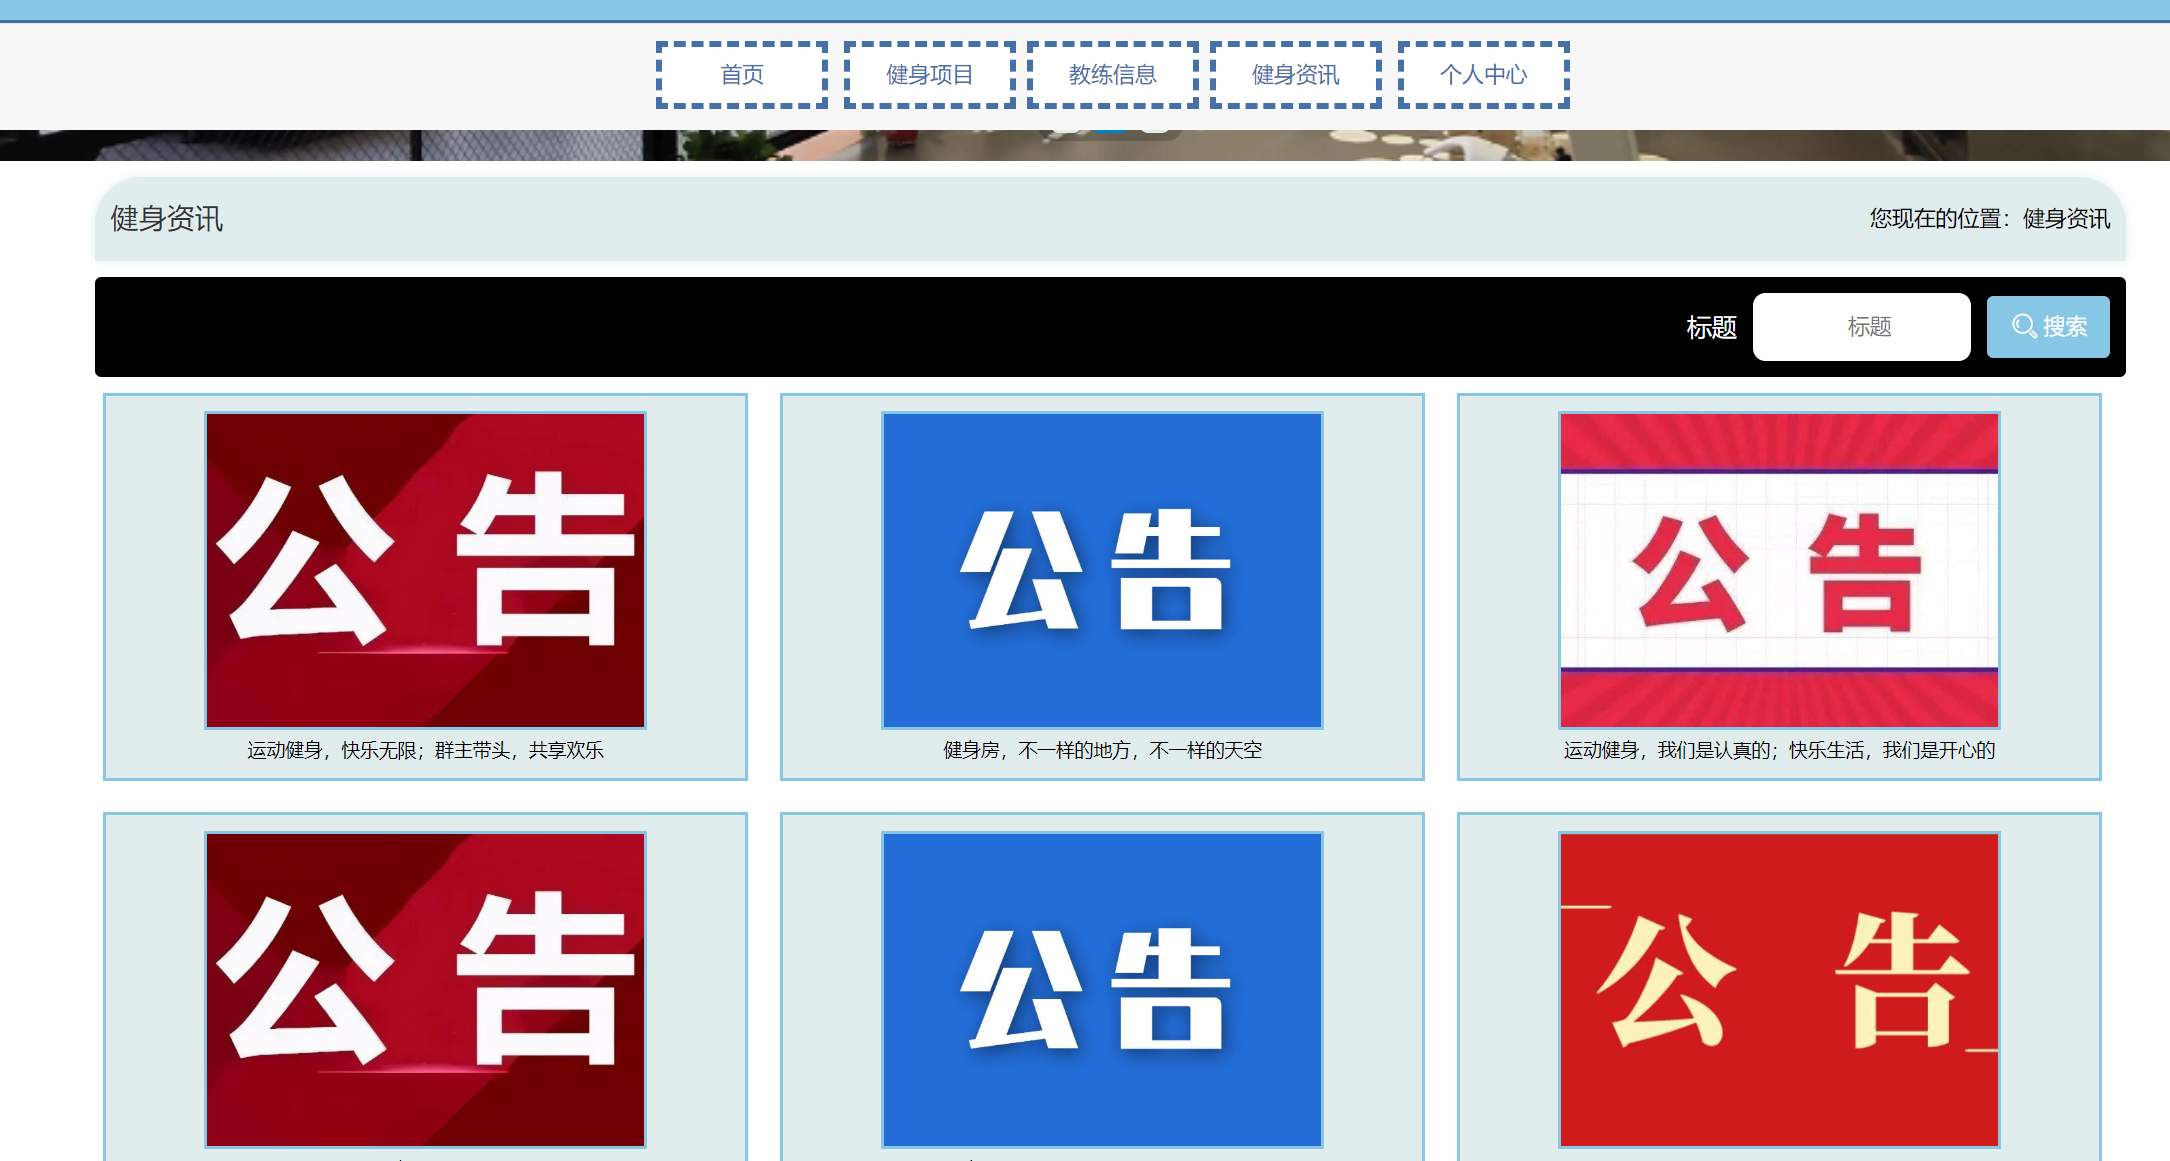Screen dimensions: 2170x1161
Task: Click the 健身资讯 section heading
Action: (166, 219)
